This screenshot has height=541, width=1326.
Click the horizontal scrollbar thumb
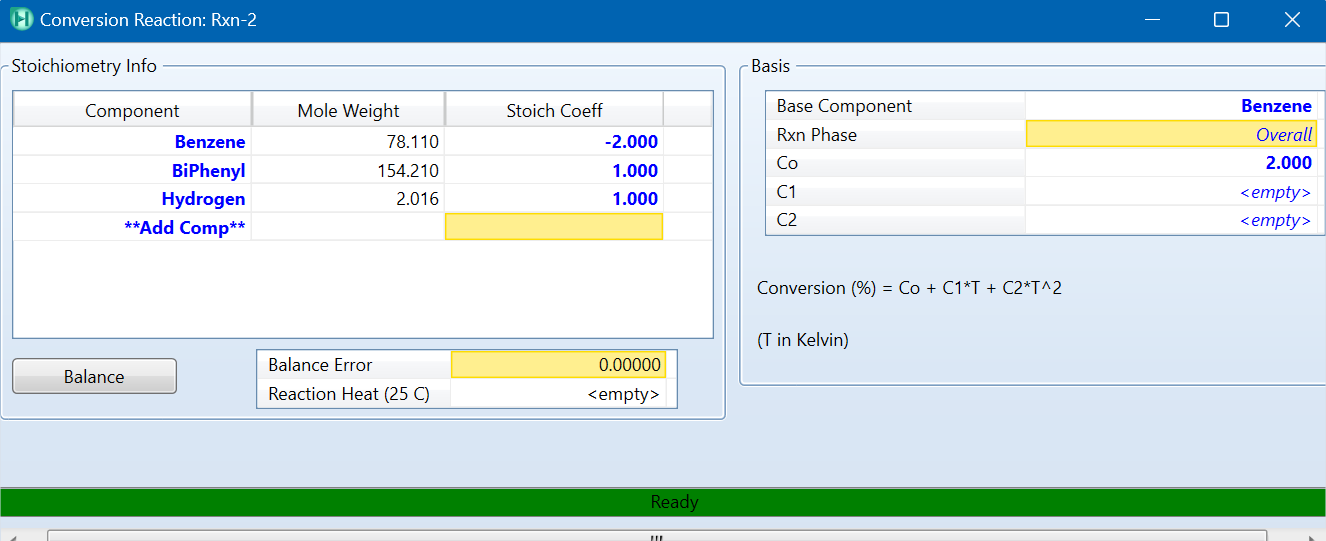tap(656, 536)
